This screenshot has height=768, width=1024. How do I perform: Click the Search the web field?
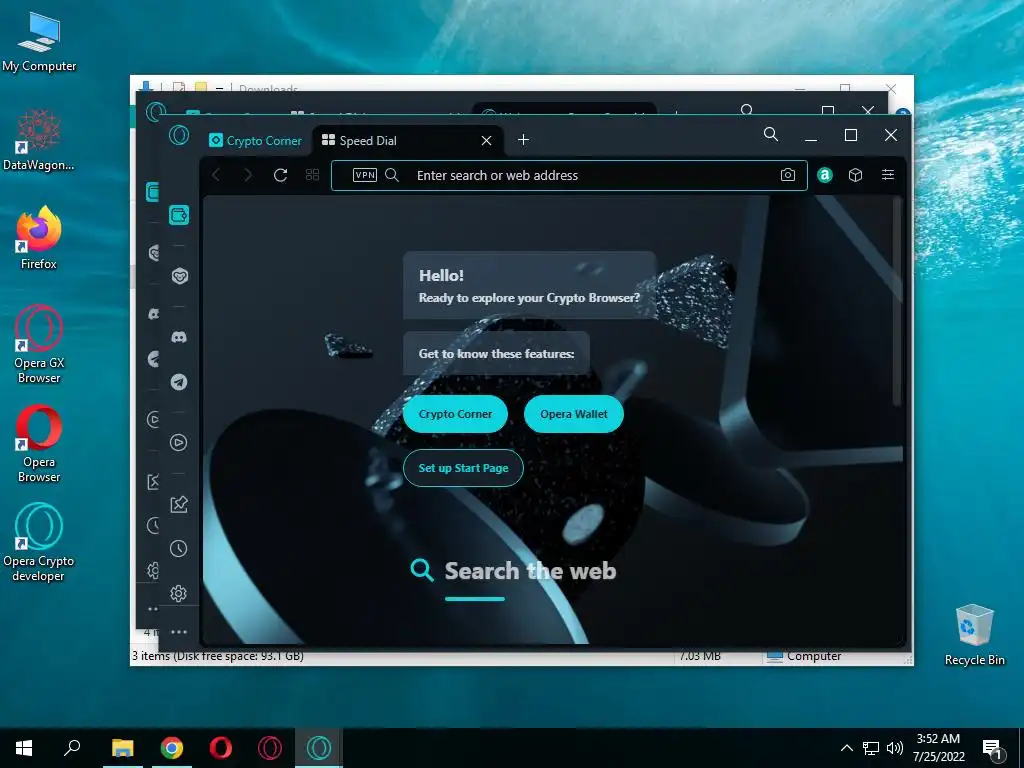530,571
